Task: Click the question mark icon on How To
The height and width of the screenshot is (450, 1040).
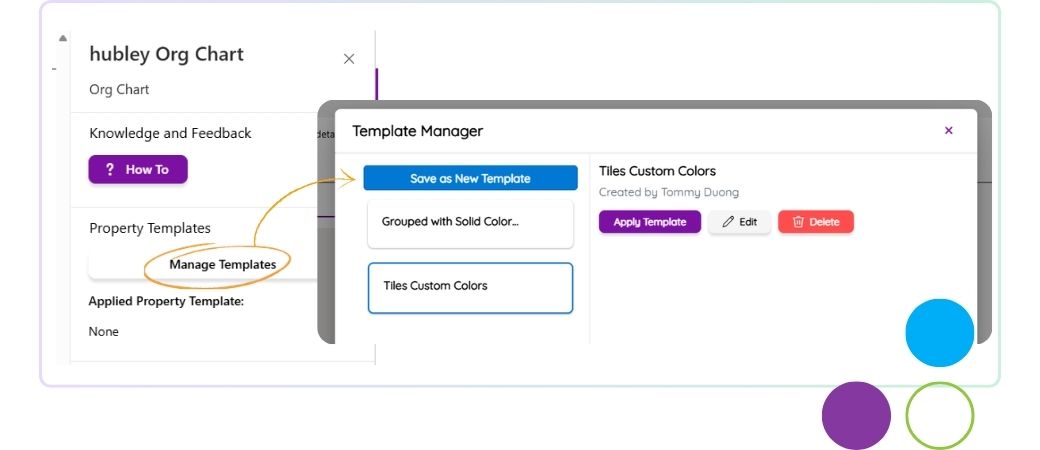Action: [110, 170]
